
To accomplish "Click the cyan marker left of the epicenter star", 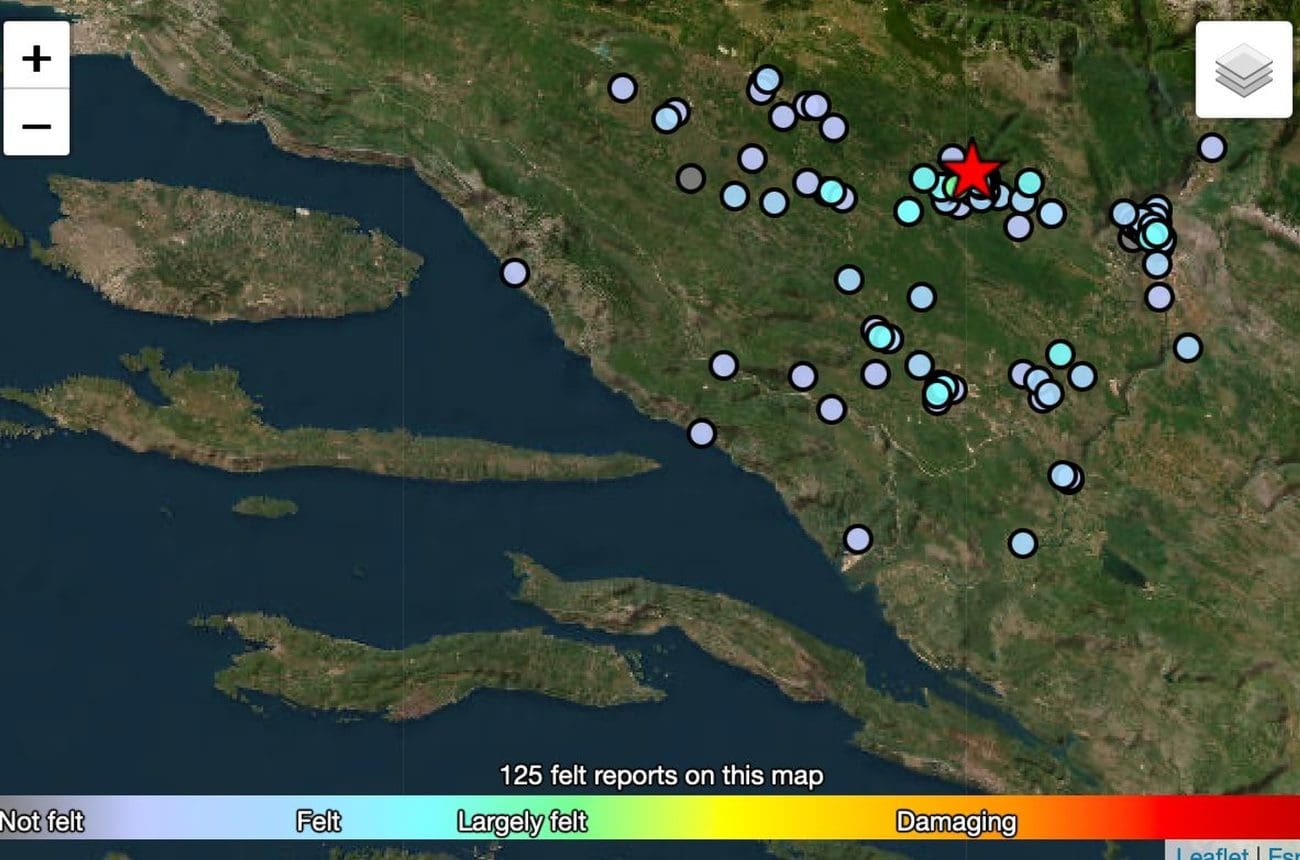I will tap(923, 179).
